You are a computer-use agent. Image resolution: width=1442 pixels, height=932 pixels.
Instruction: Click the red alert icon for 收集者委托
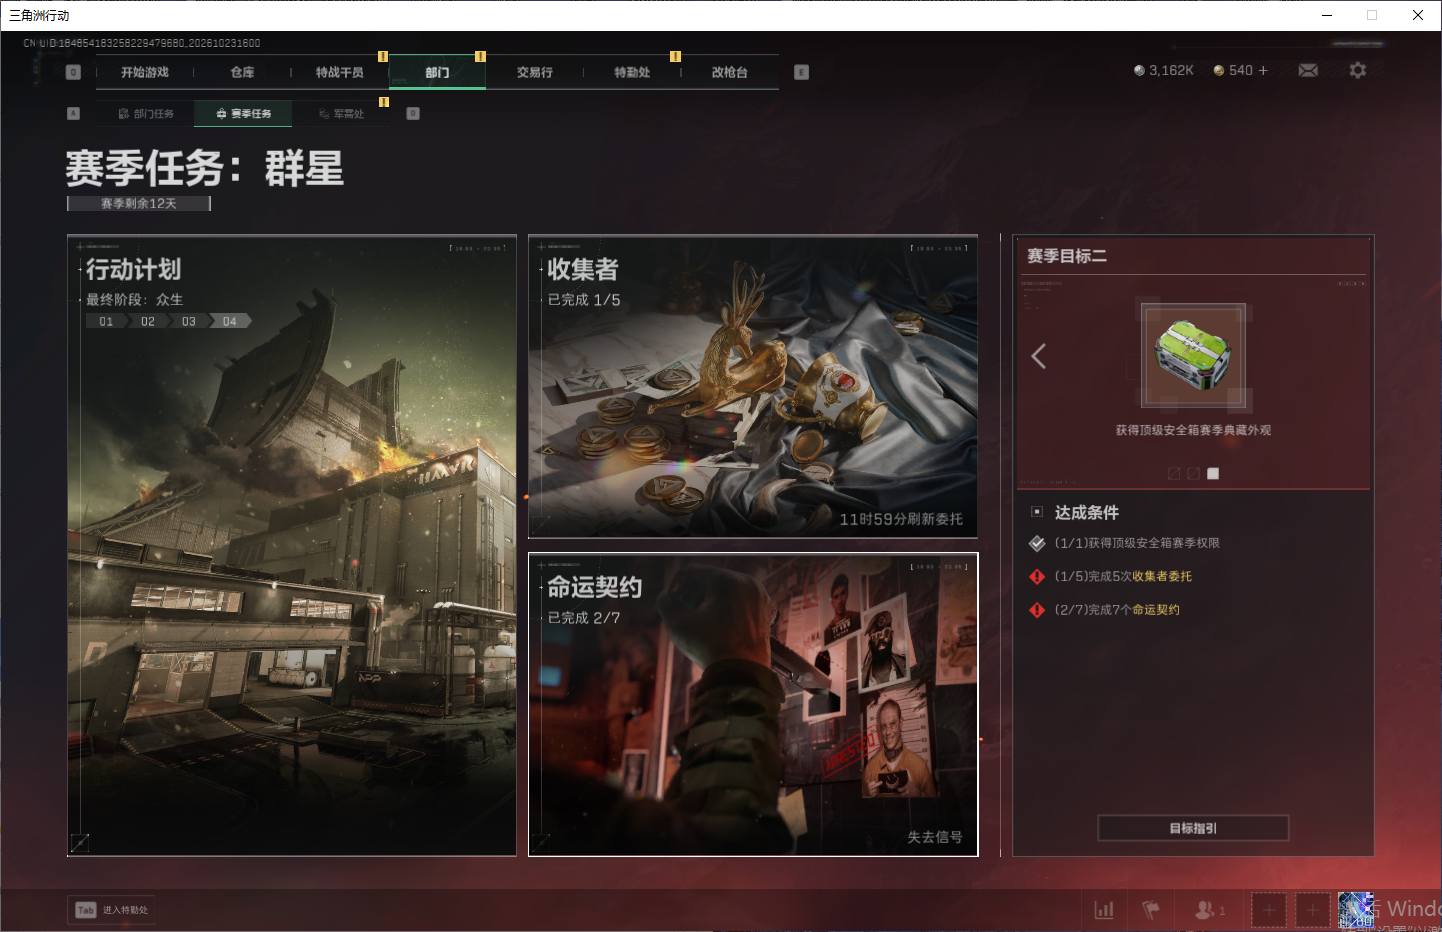point(1037,577)
